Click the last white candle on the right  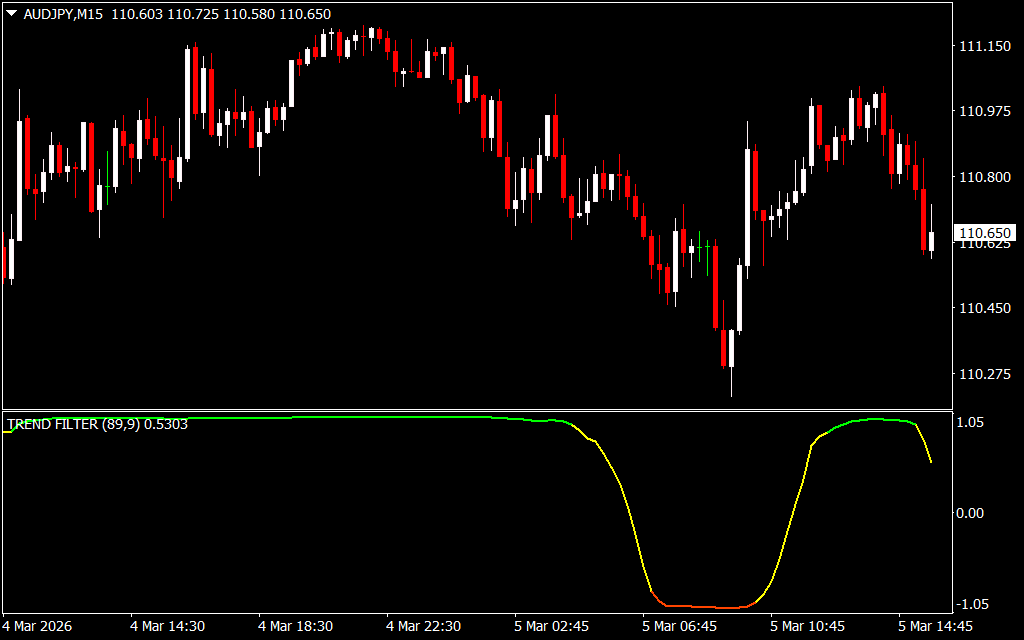pyautogui.click(x=931, y=241)
